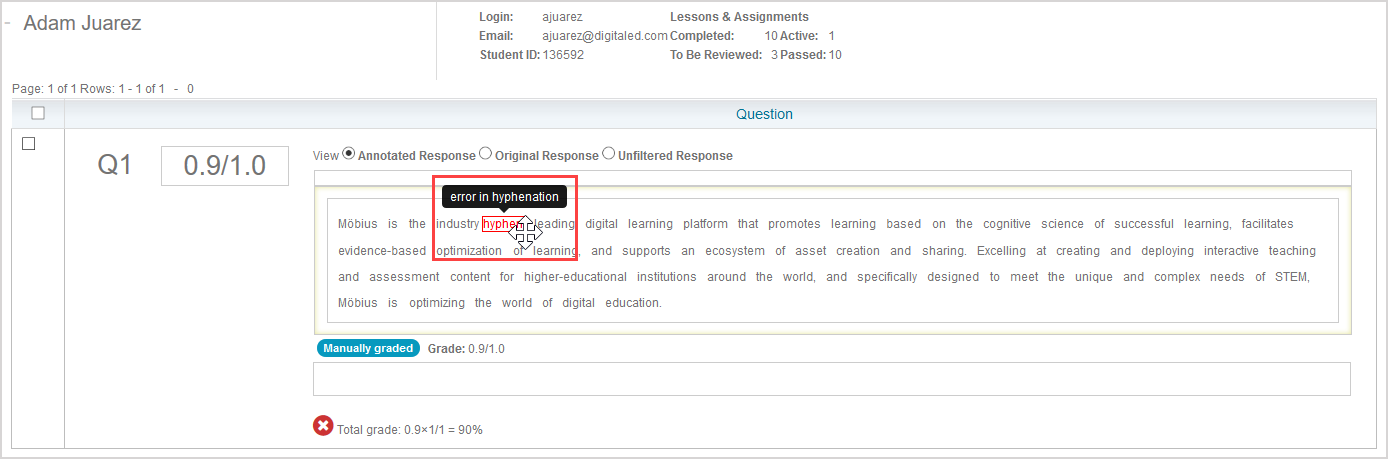This screenshot has height=459, width=1388.
Task: Click the To Be Reviewed count
Action: point(774,55)
